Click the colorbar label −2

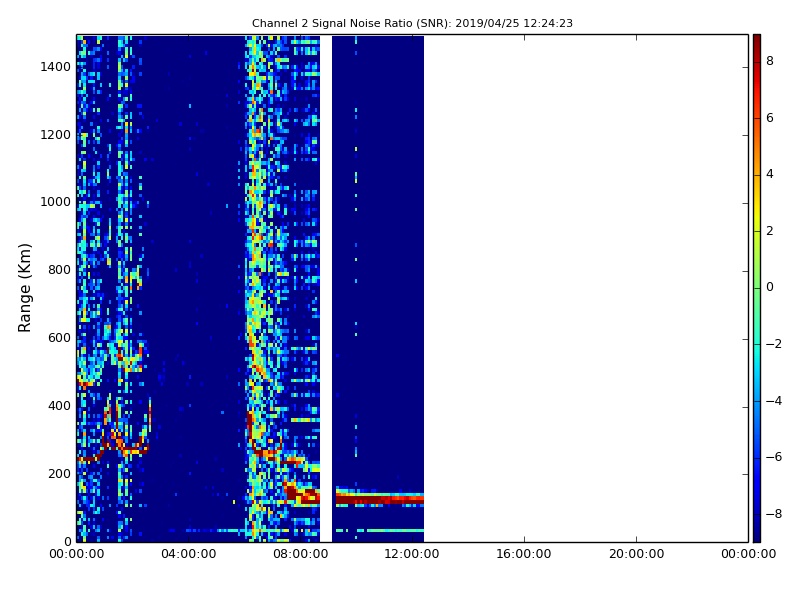[x=773, y=344]
